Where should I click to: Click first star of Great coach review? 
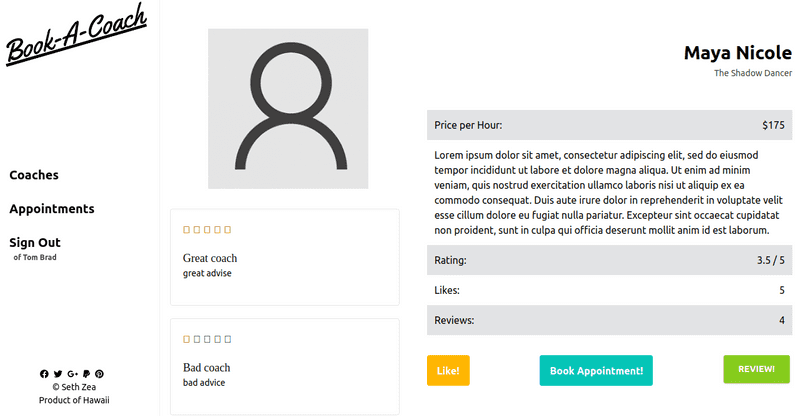(186, 230)
